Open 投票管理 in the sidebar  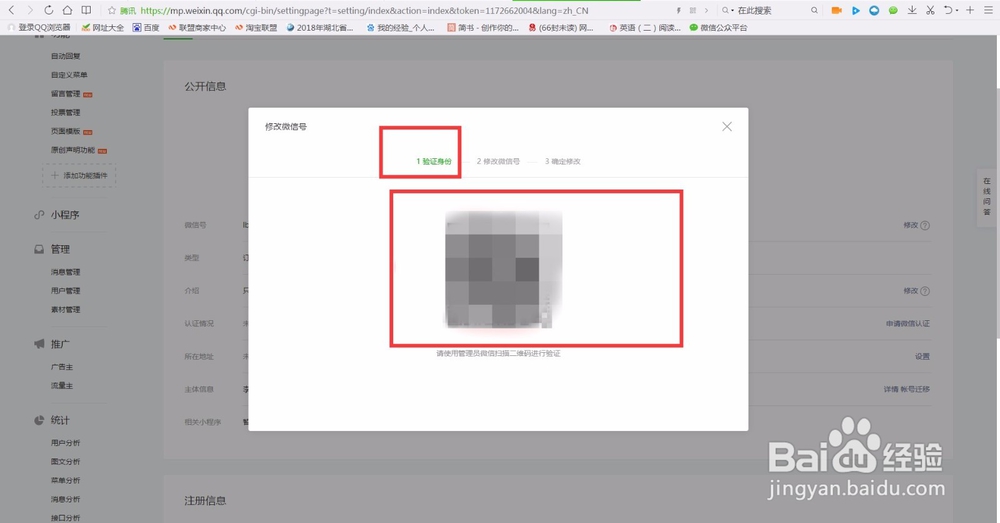point(66,112)
